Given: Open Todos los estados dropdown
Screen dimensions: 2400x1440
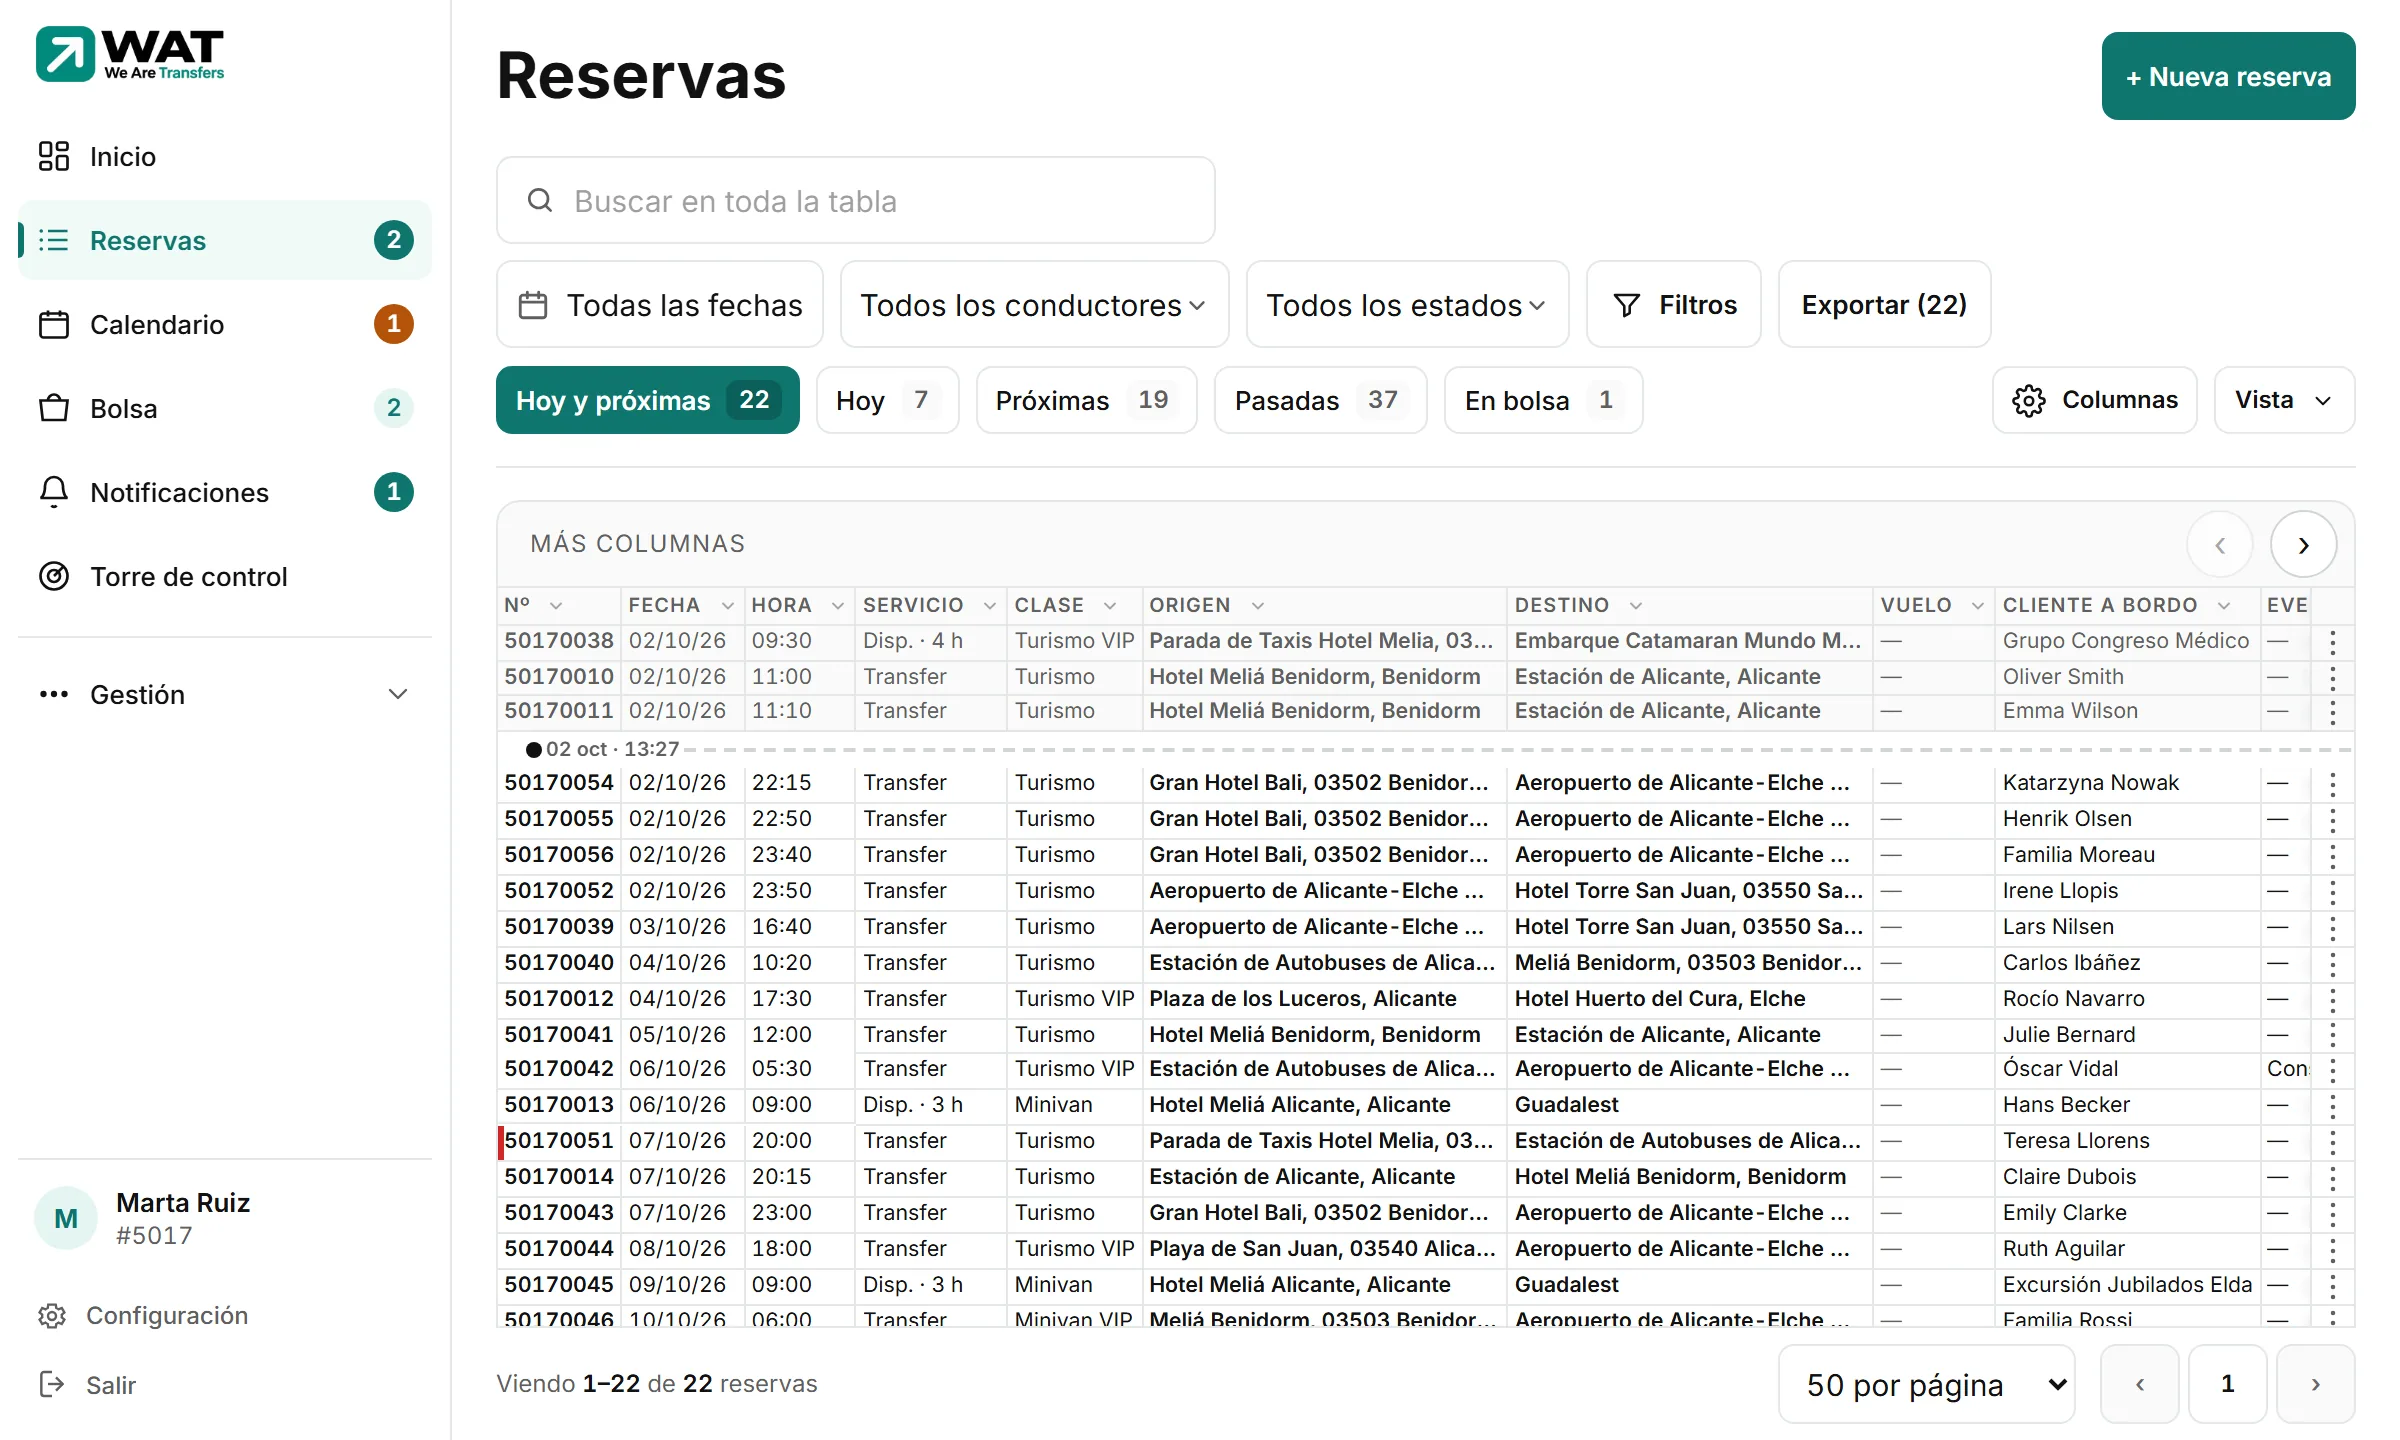Looking at the screenshot, I should coord(1407,305).
